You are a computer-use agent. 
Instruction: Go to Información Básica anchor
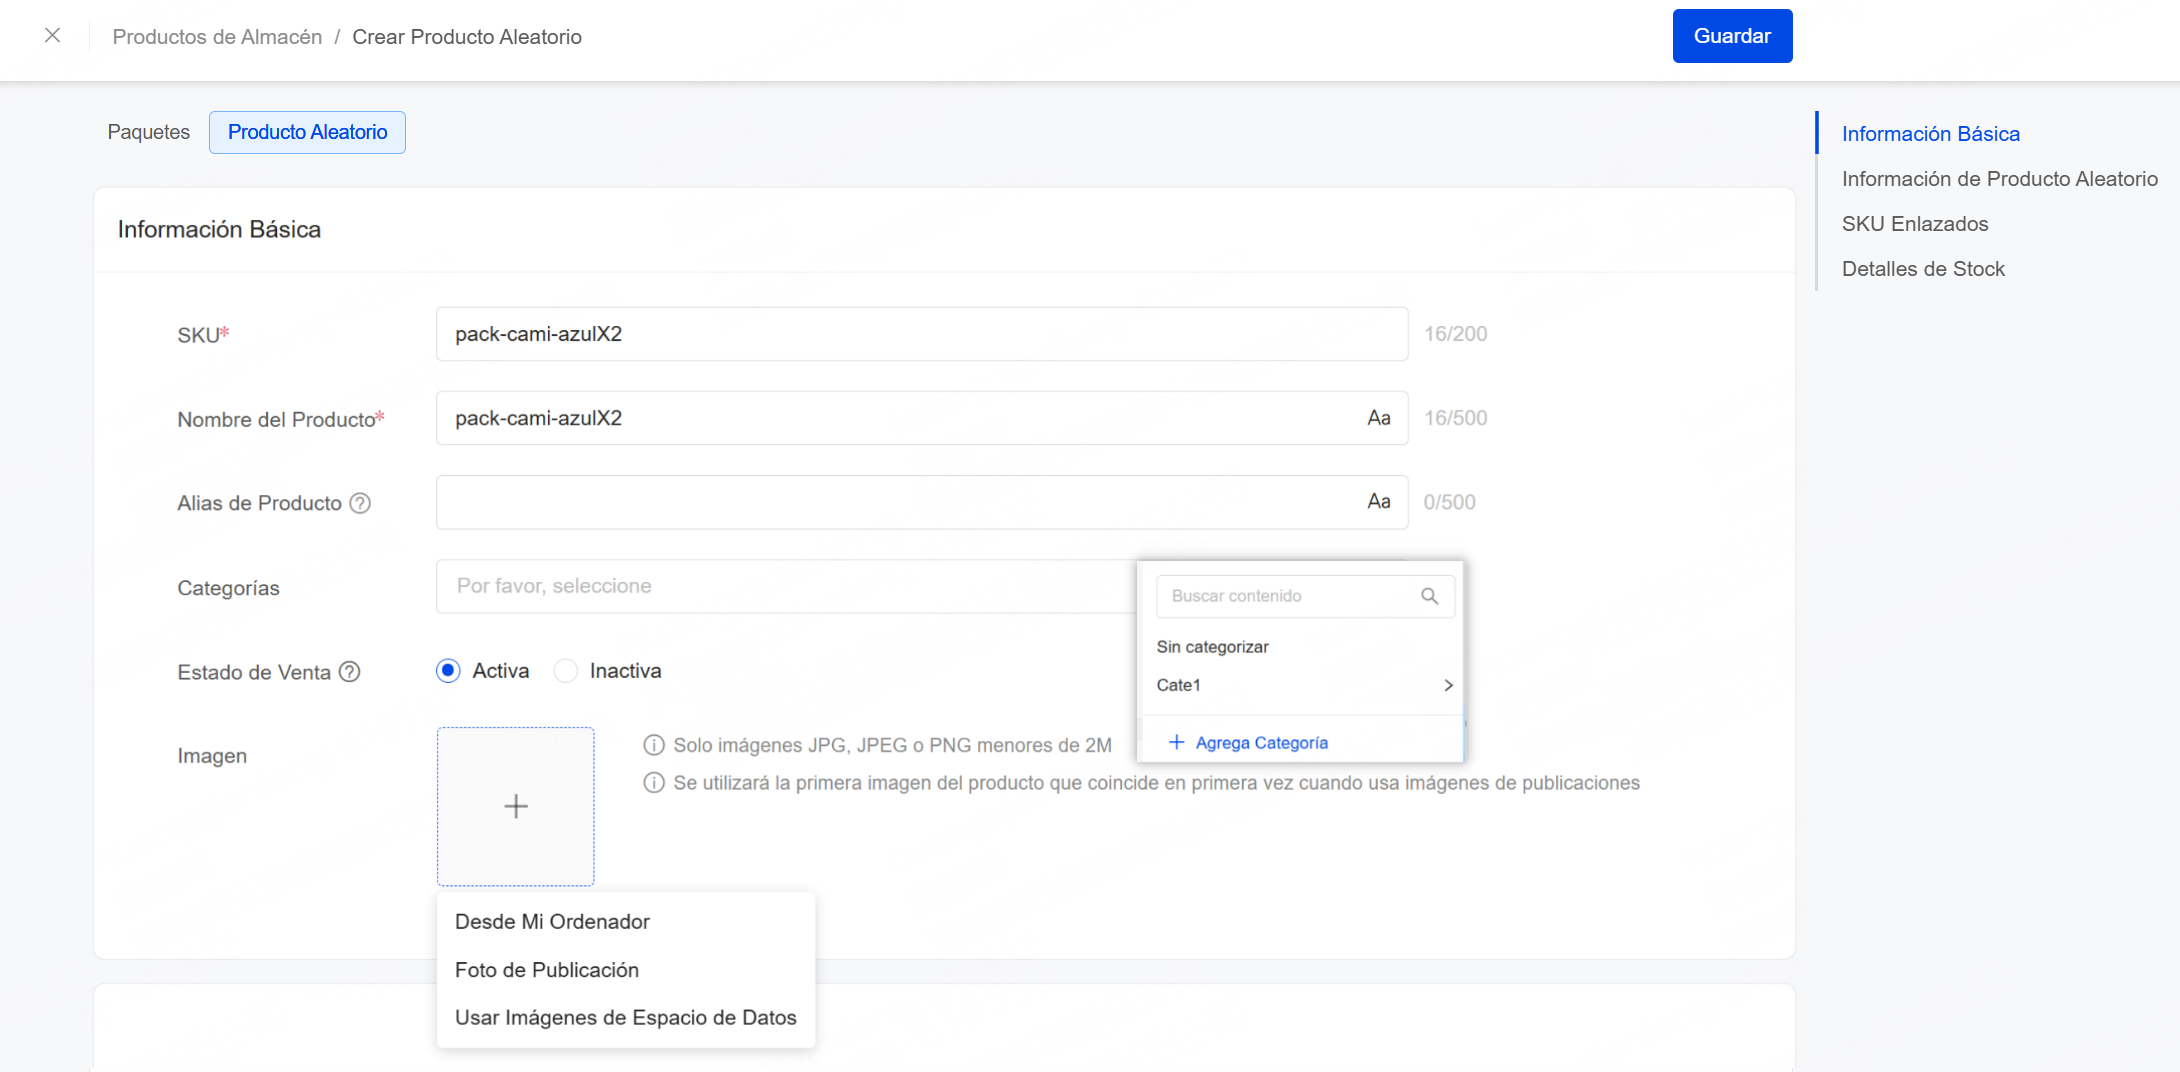click(1930, 134)
